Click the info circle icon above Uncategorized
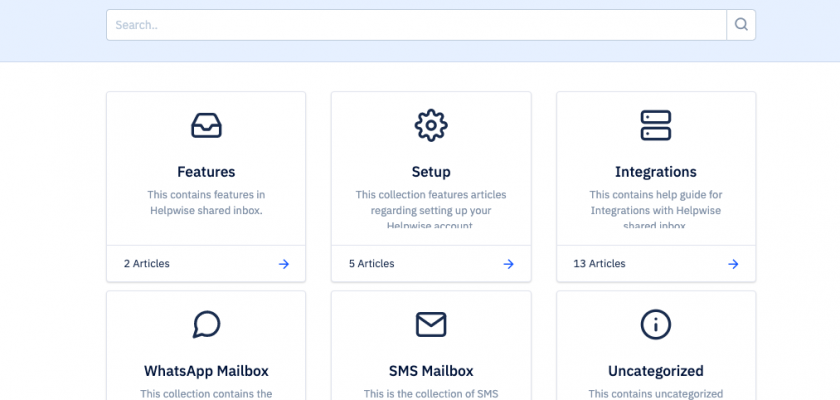Screen dimensions: 840x400 (x=656, y=324)
